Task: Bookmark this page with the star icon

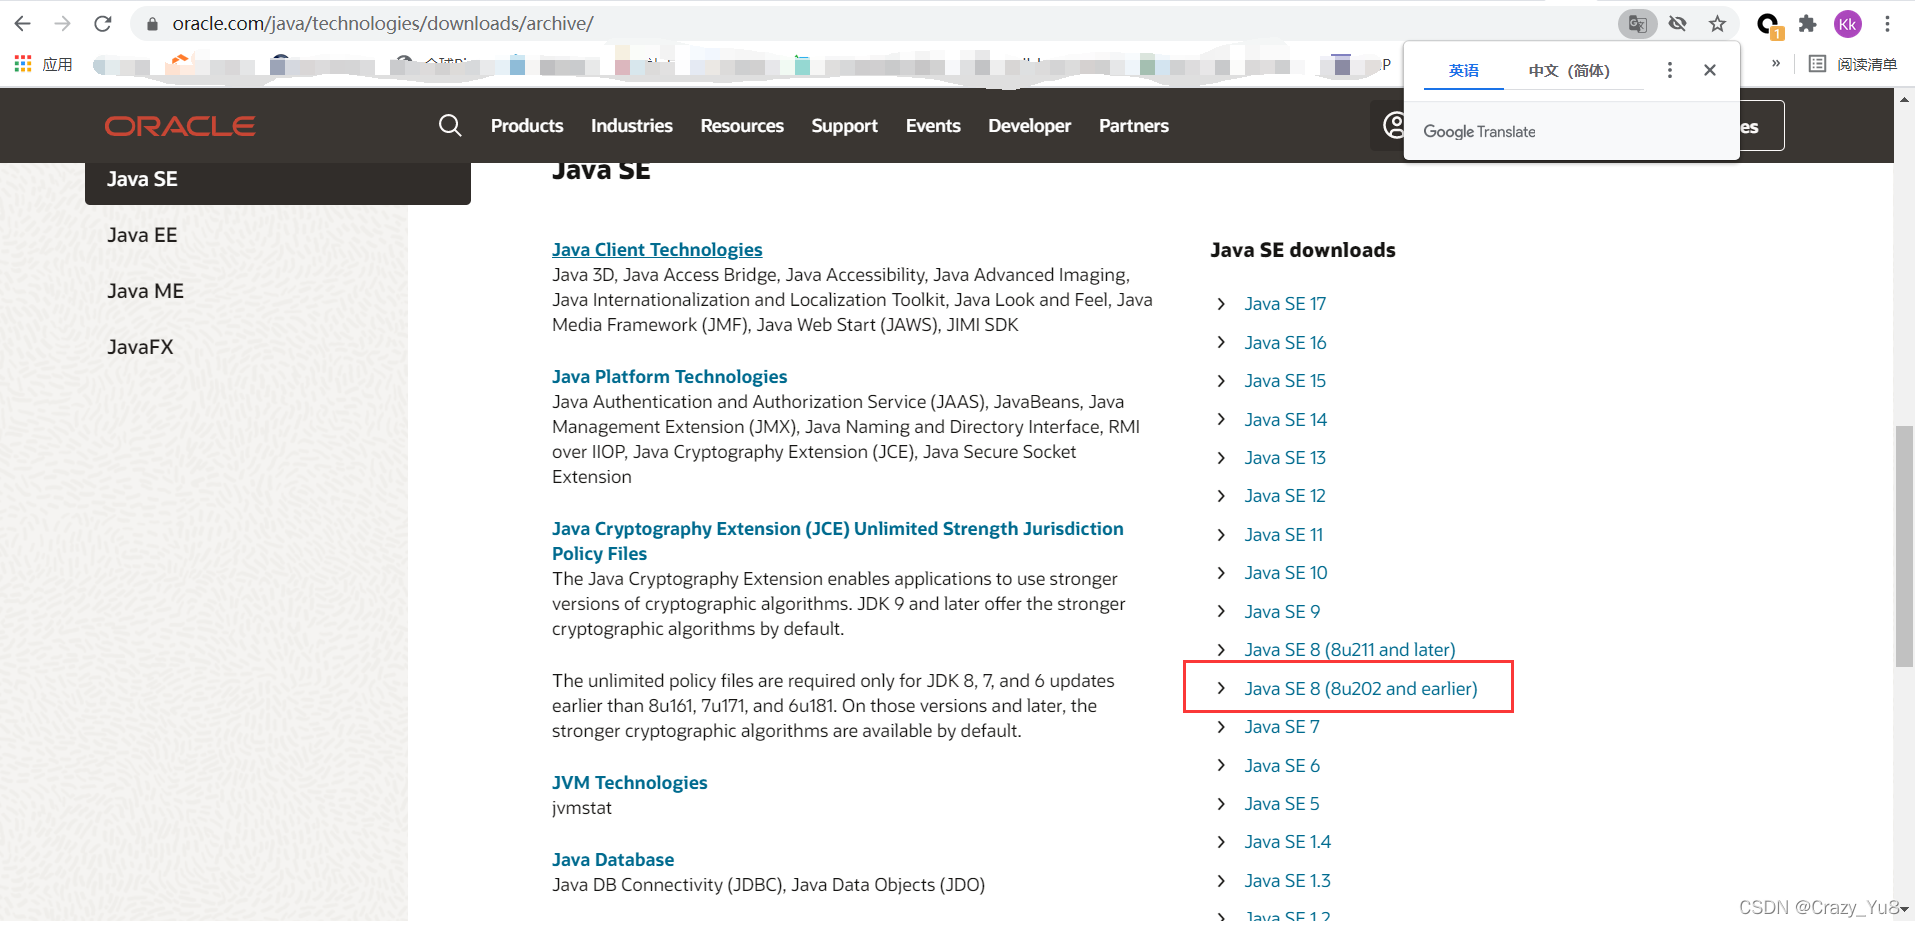Action: [x=1717, y=23]
